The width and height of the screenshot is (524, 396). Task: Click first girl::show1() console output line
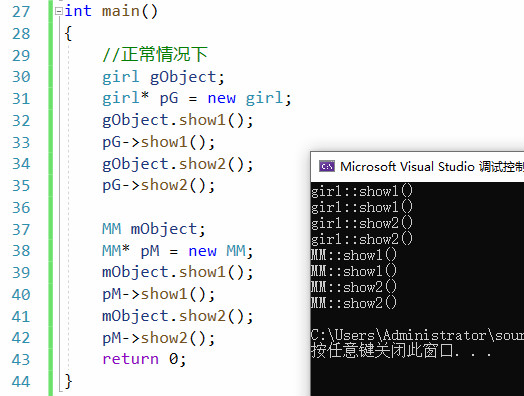(362, 191)
